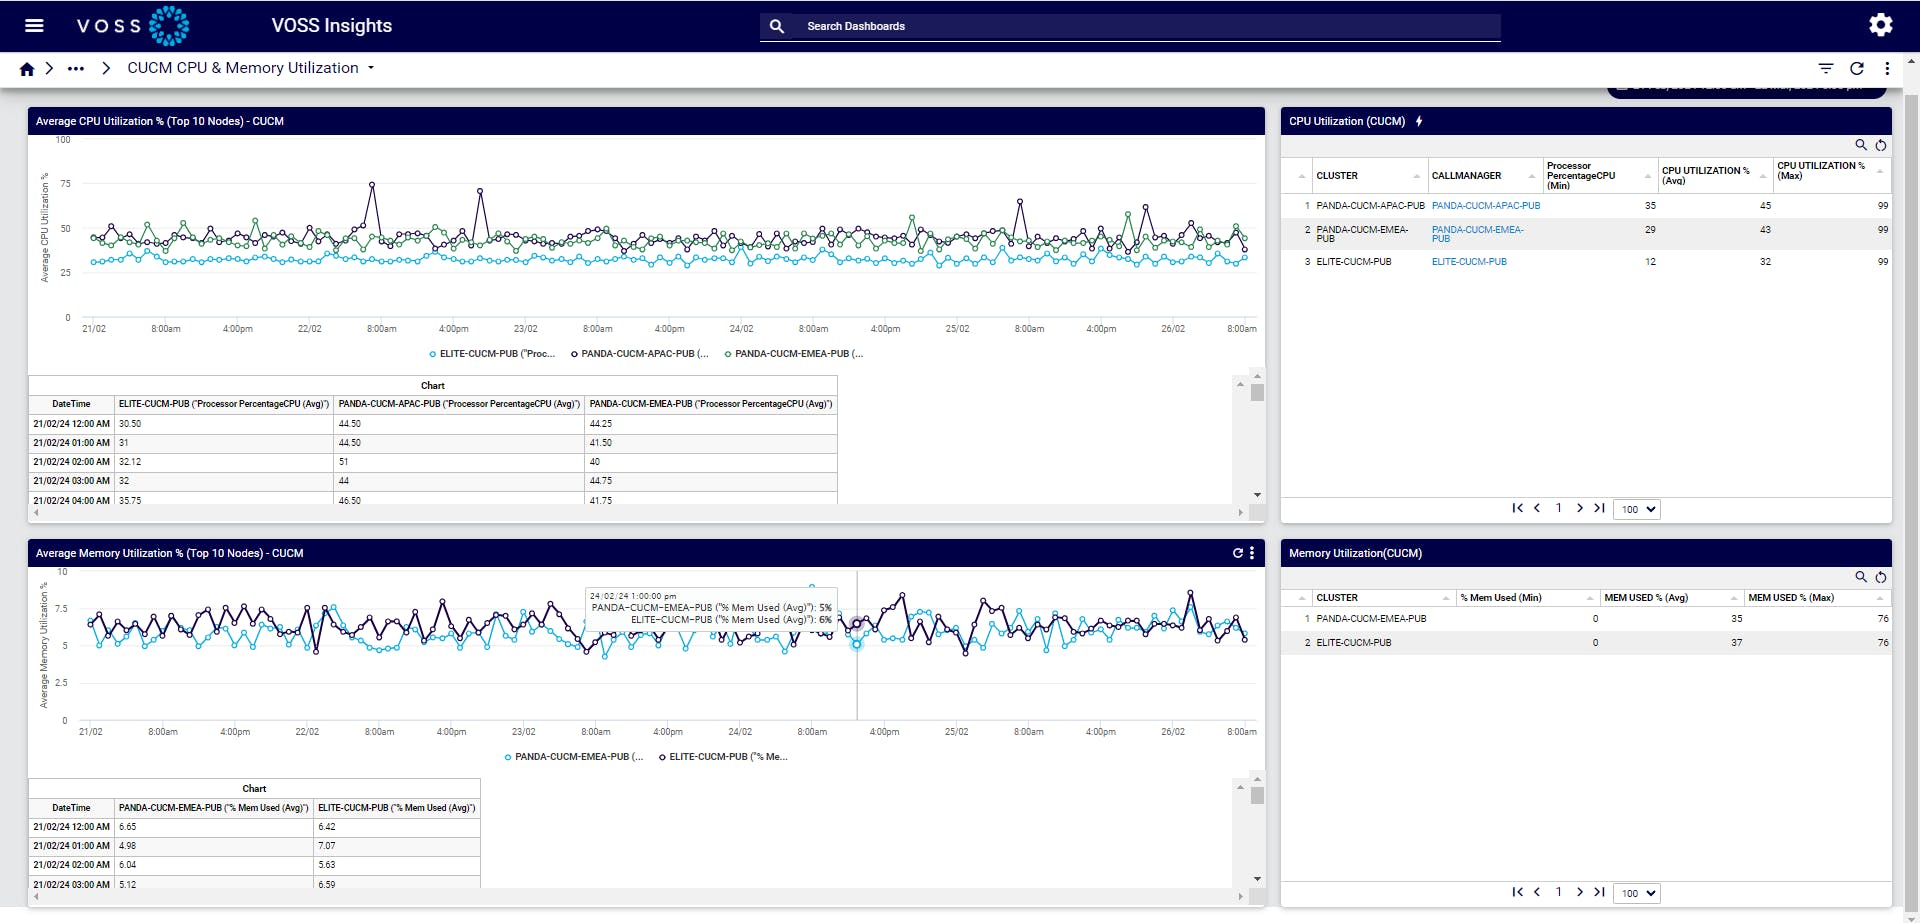This screenshot has height=923, width=1920.
Task: Click page number 1 in Memory table pager
Action: pos(1558,892)
